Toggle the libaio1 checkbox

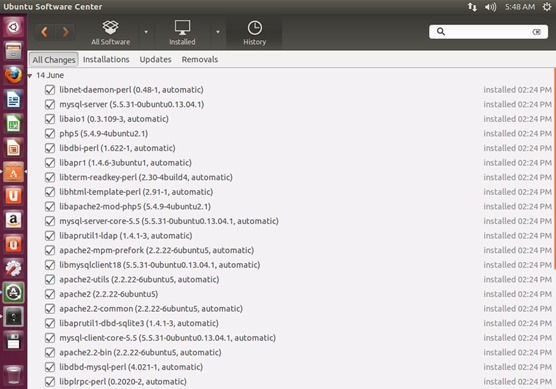pos(50,119)
